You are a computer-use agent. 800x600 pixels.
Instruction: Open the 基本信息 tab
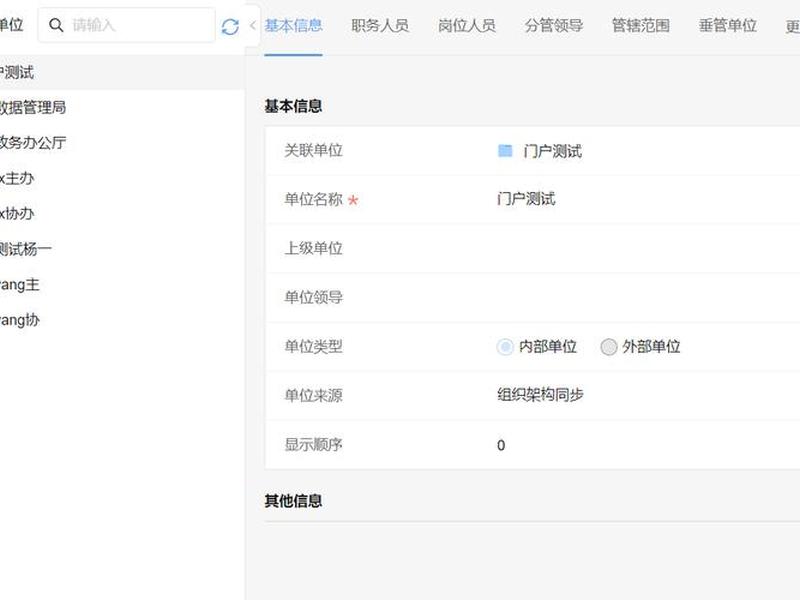293,26
